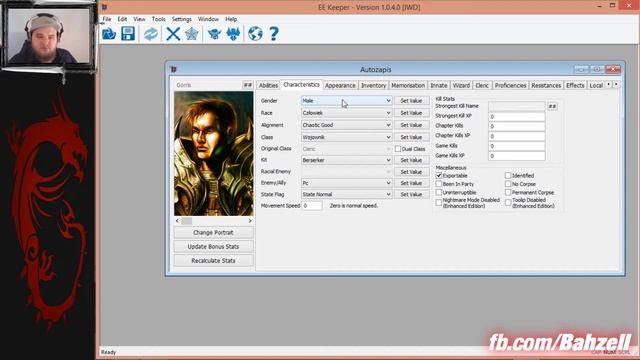Open the Memorisation tab

(408, 85)
